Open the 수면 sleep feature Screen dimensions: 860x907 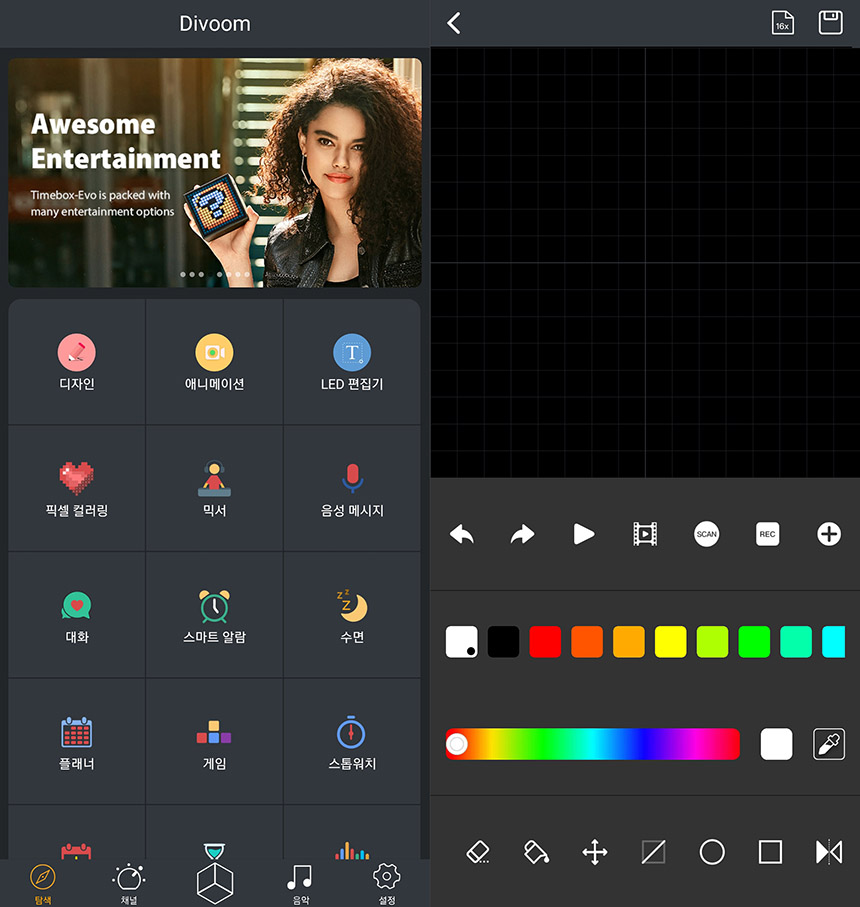tap(352, 615)
